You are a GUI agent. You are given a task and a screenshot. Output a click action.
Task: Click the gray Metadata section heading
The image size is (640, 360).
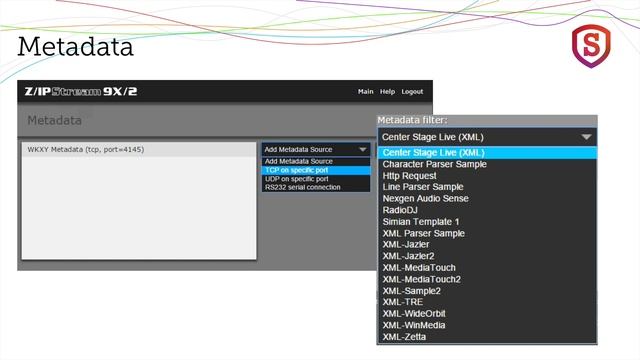54,120
